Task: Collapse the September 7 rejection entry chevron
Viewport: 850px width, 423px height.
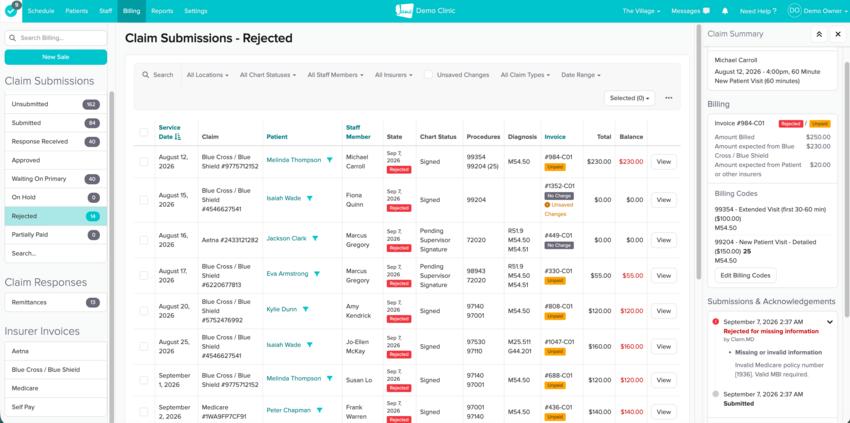Action: (829, 322)
